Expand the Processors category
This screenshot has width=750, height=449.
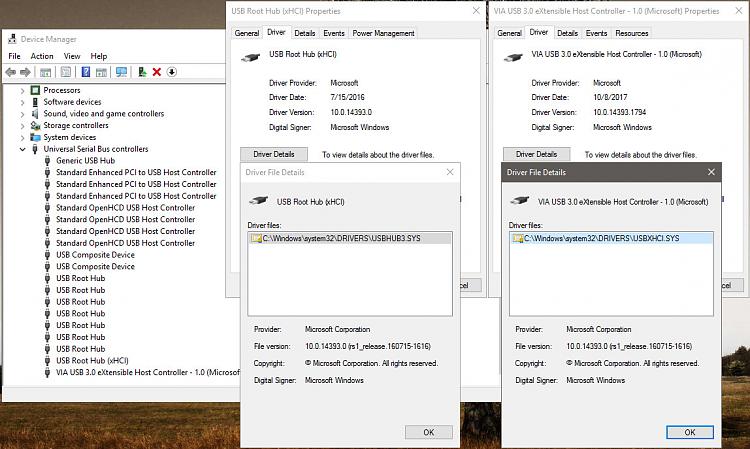coord(22,90)
